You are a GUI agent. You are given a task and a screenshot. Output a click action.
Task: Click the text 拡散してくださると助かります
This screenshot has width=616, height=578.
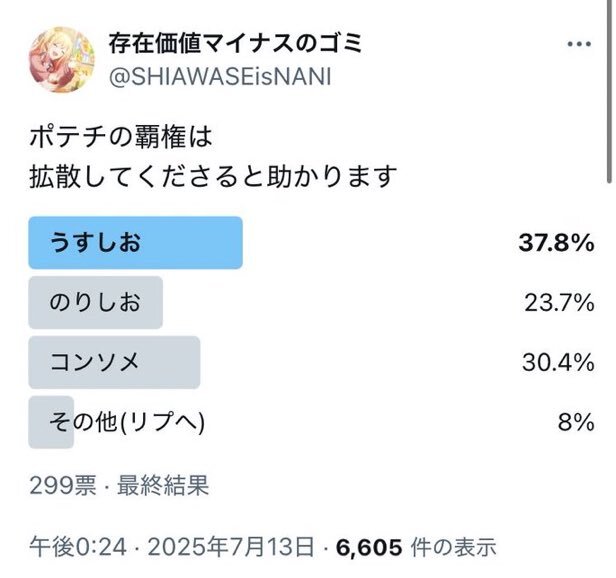point(213,176)
